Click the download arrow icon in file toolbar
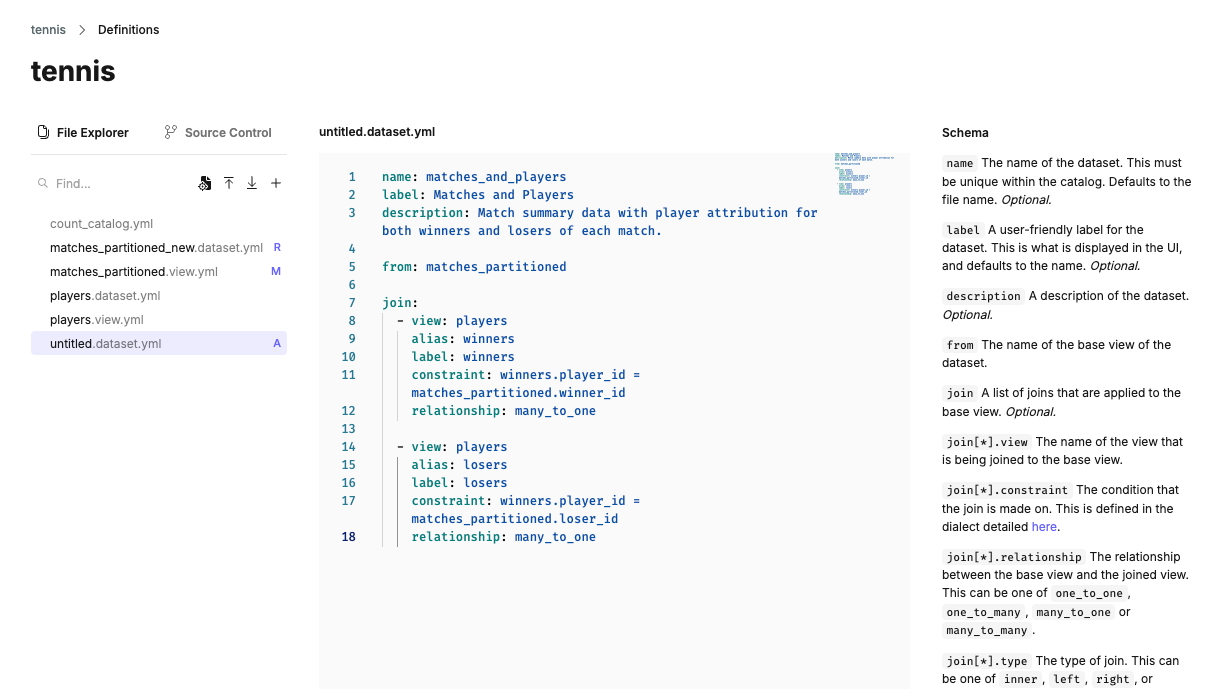The image size is (1219, 689). pos(252,183)
